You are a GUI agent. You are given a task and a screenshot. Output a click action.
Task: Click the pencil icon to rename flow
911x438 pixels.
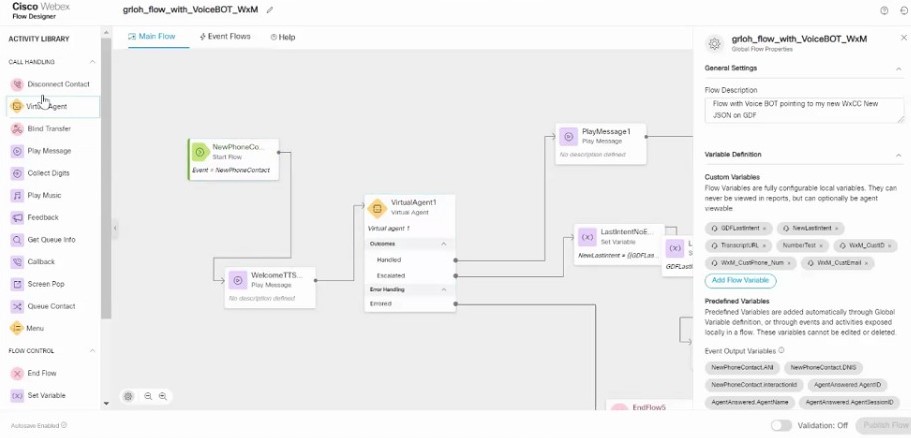[x=270, y=10]
